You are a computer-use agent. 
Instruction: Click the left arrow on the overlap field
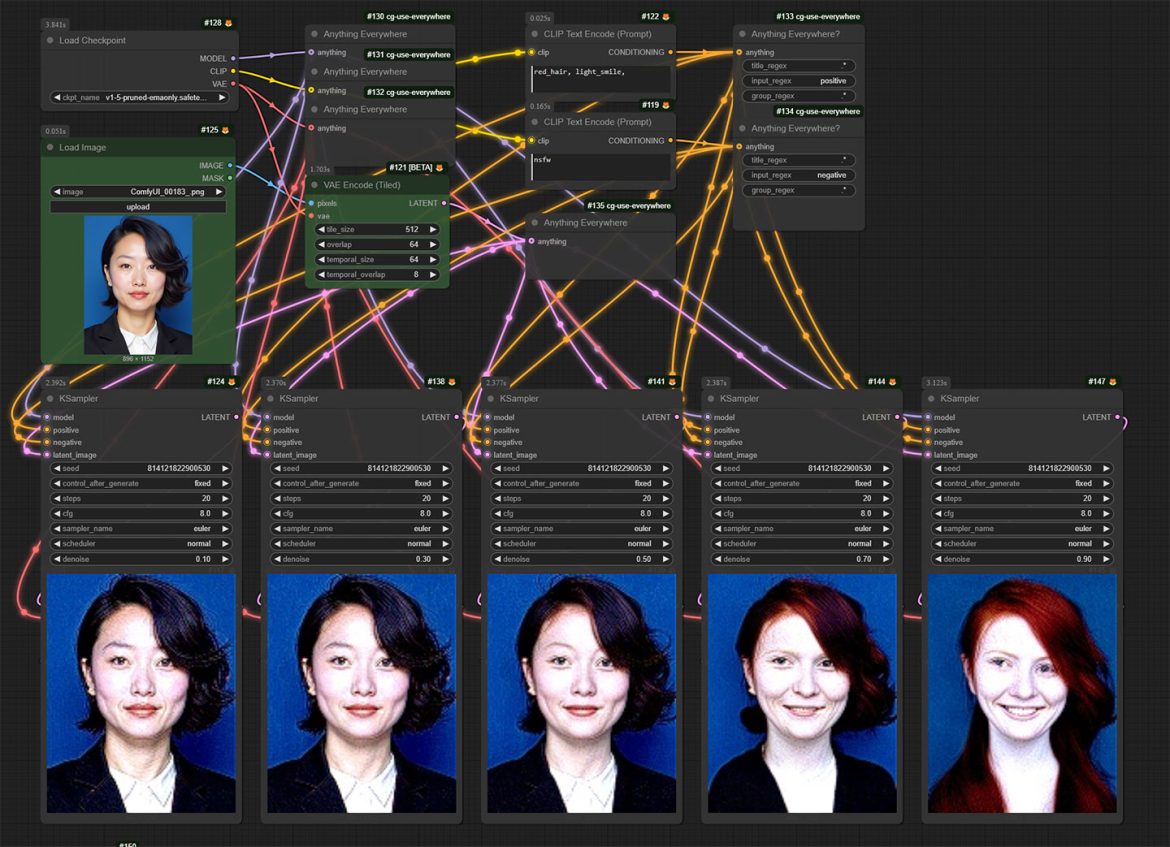pos(320,244)
